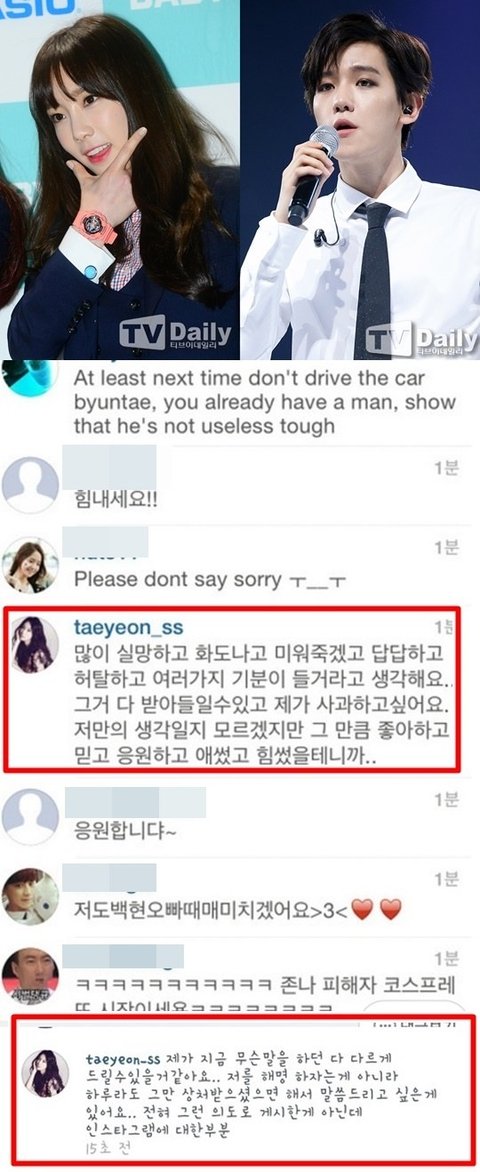Open the avatar next to 'Please dont say sorry'
This screenshot has height=1172, width=480.
[31, 564]
